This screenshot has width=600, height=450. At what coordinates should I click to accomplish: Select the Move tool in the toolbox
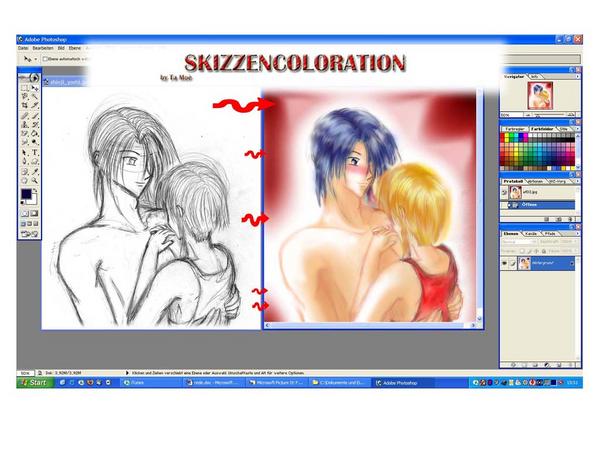tap(34, 88)
